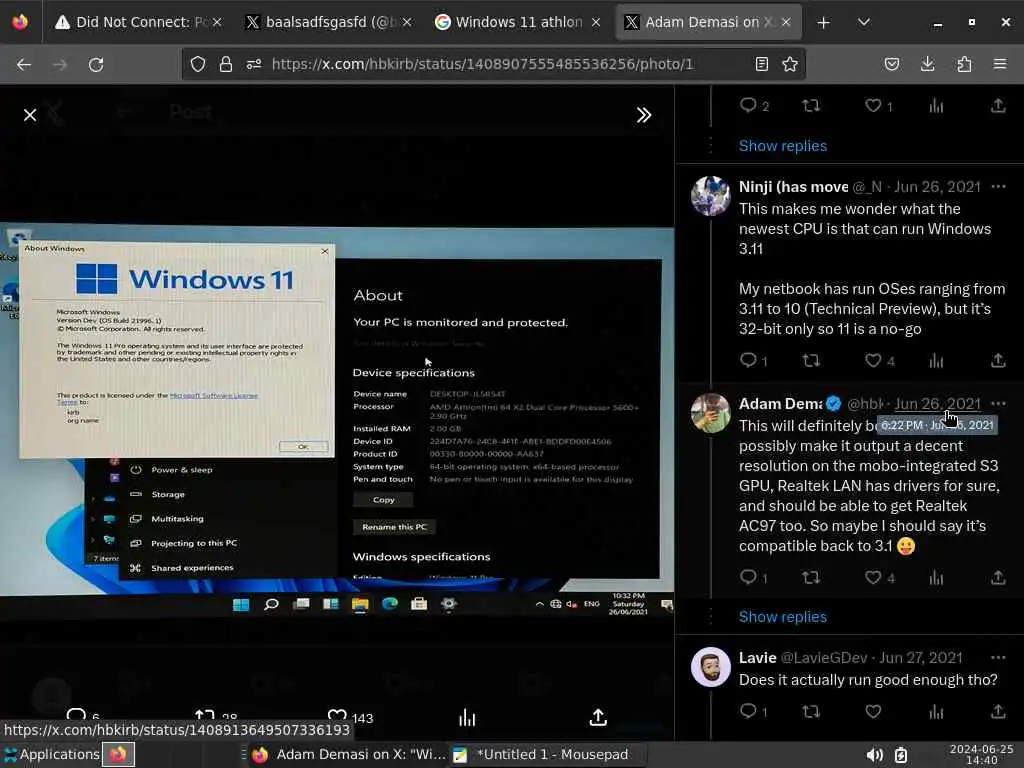Reload the page with the refresh icon

pyautogui.click(x=96, y=65)
